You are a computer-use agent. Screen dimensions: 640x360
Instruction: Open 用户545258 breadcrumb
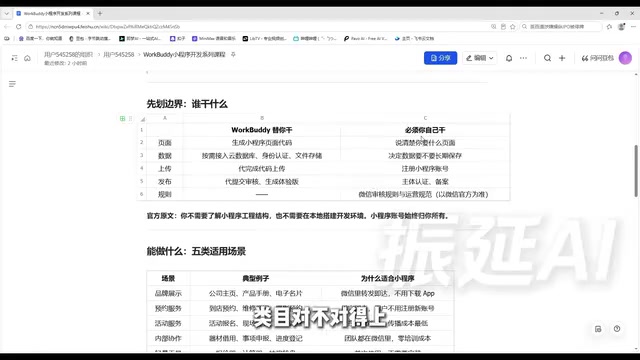[118, 54]
